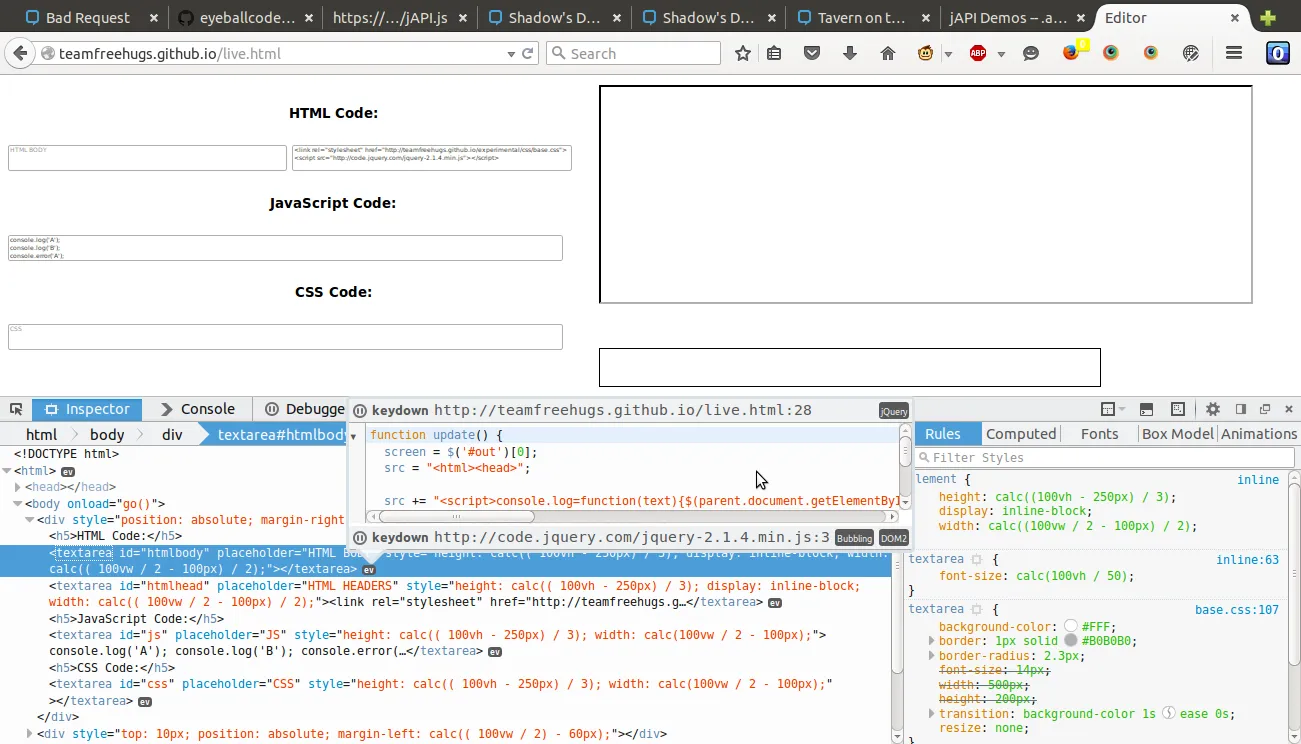1301x744 pixels.
Task: Expand the transition property in Rules
Action: point(932,714)
